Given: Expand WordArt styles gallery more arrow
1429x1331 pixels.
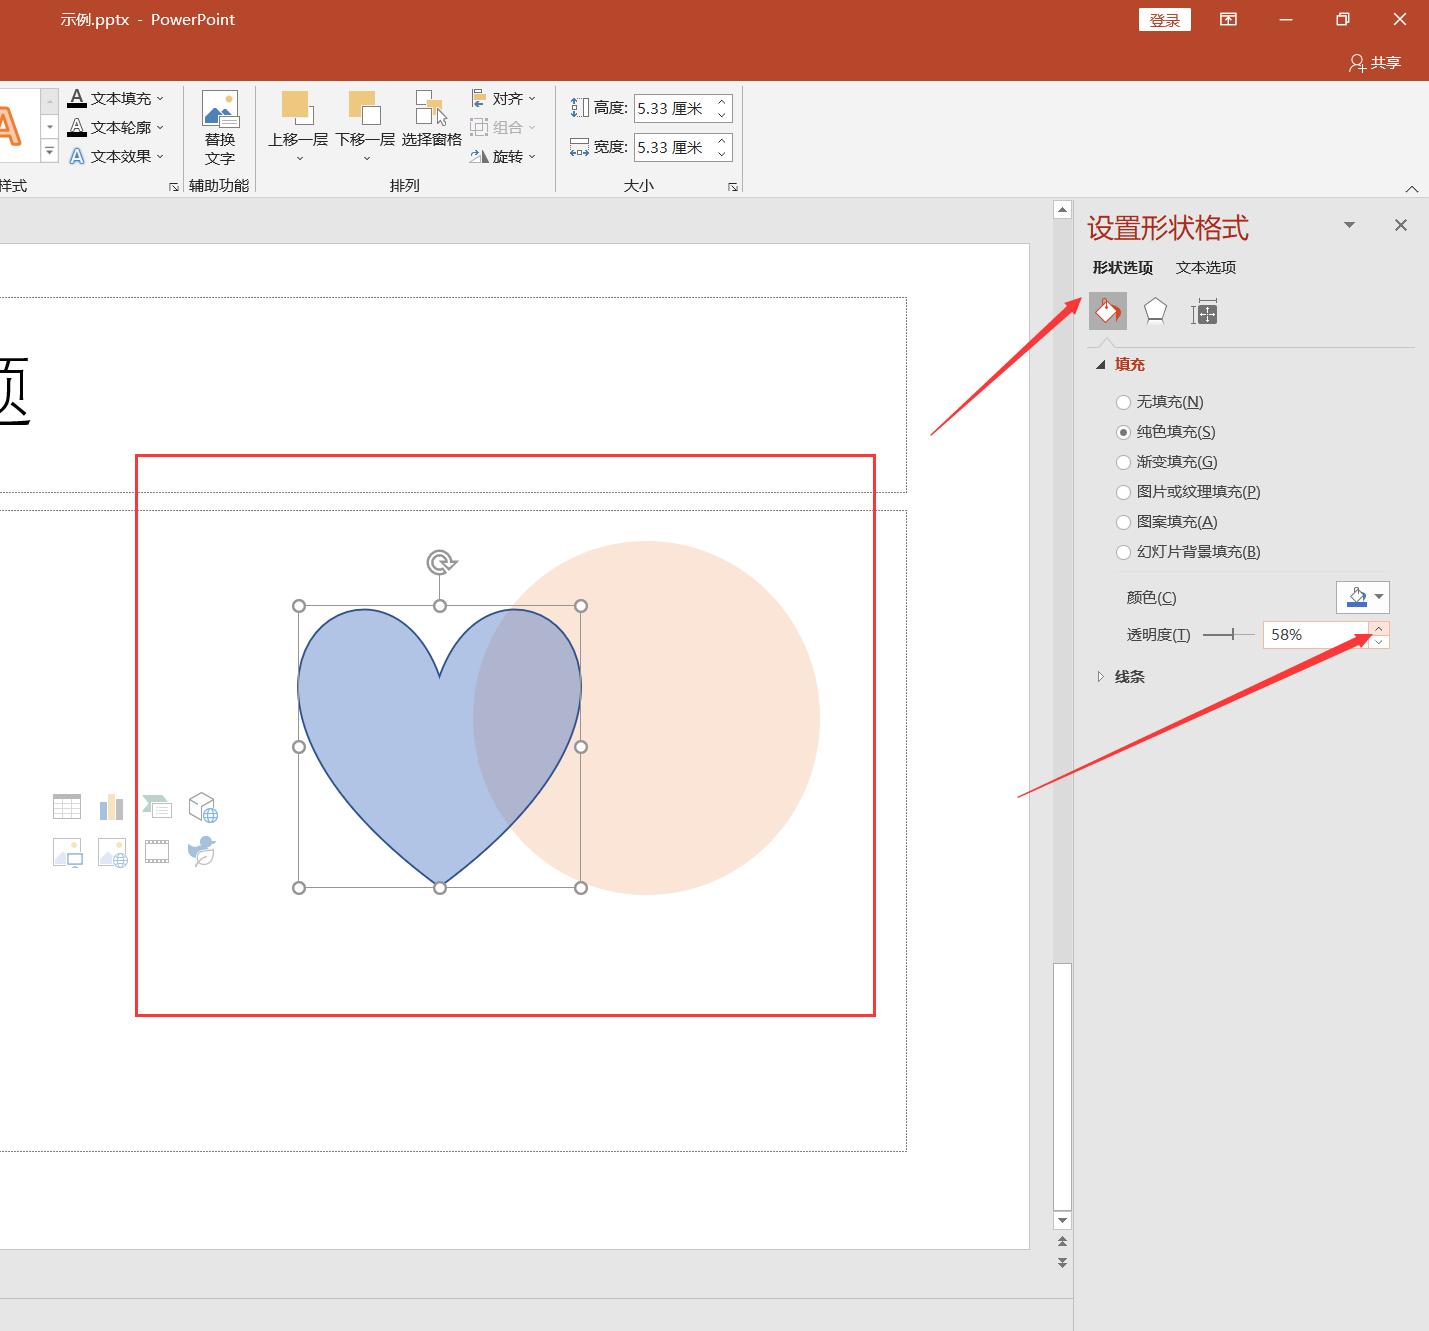Looking at the screenshot, I should tap(49, 151).
